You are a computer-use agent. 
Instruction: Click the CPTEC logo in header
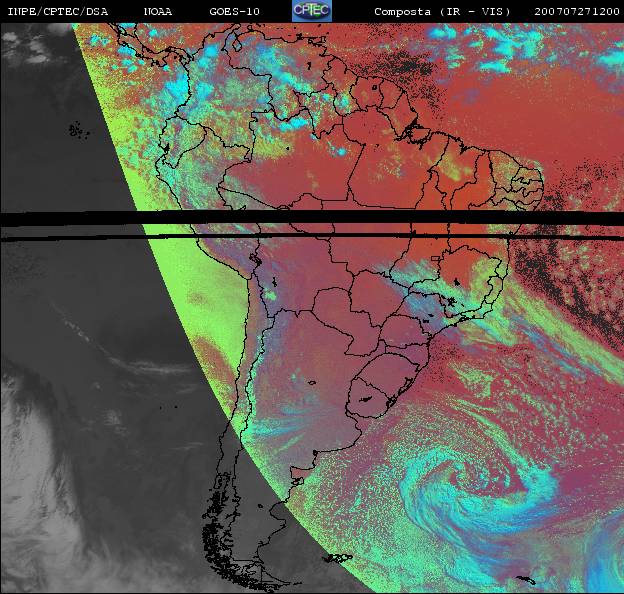(312, 11)
